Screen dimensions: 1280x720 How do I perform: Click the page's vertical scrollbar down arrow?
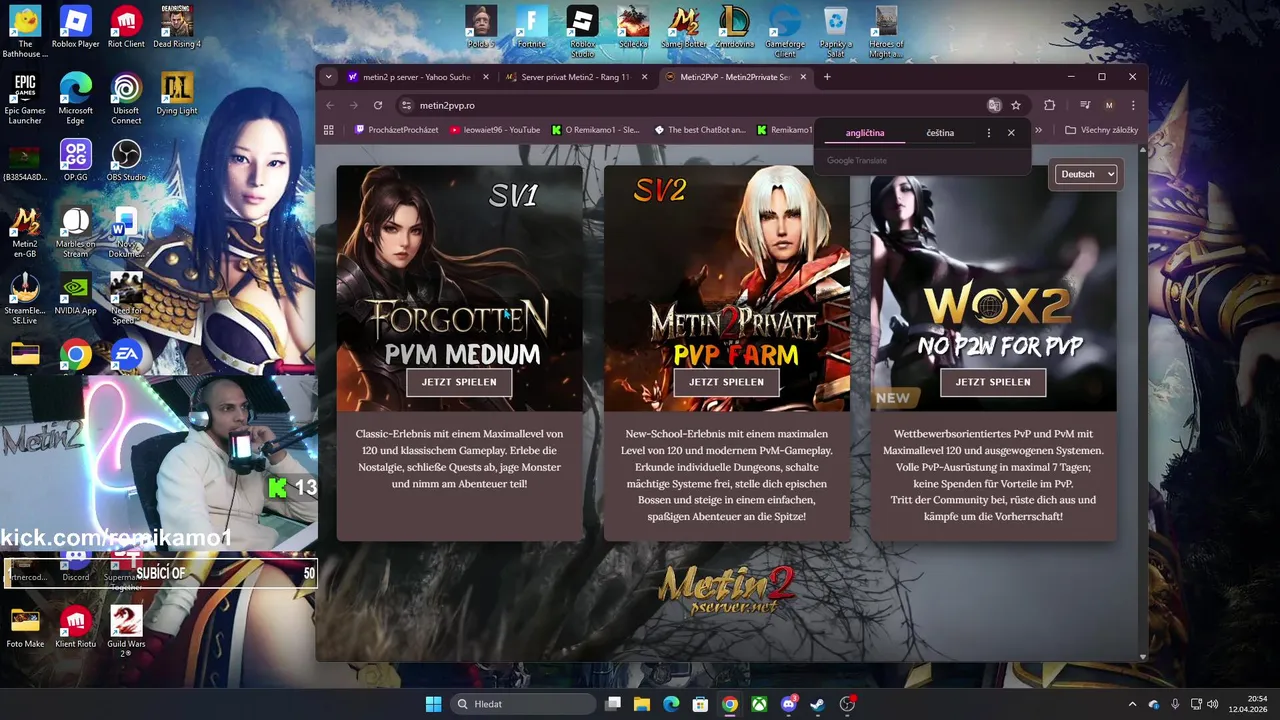coord(1143,657)
